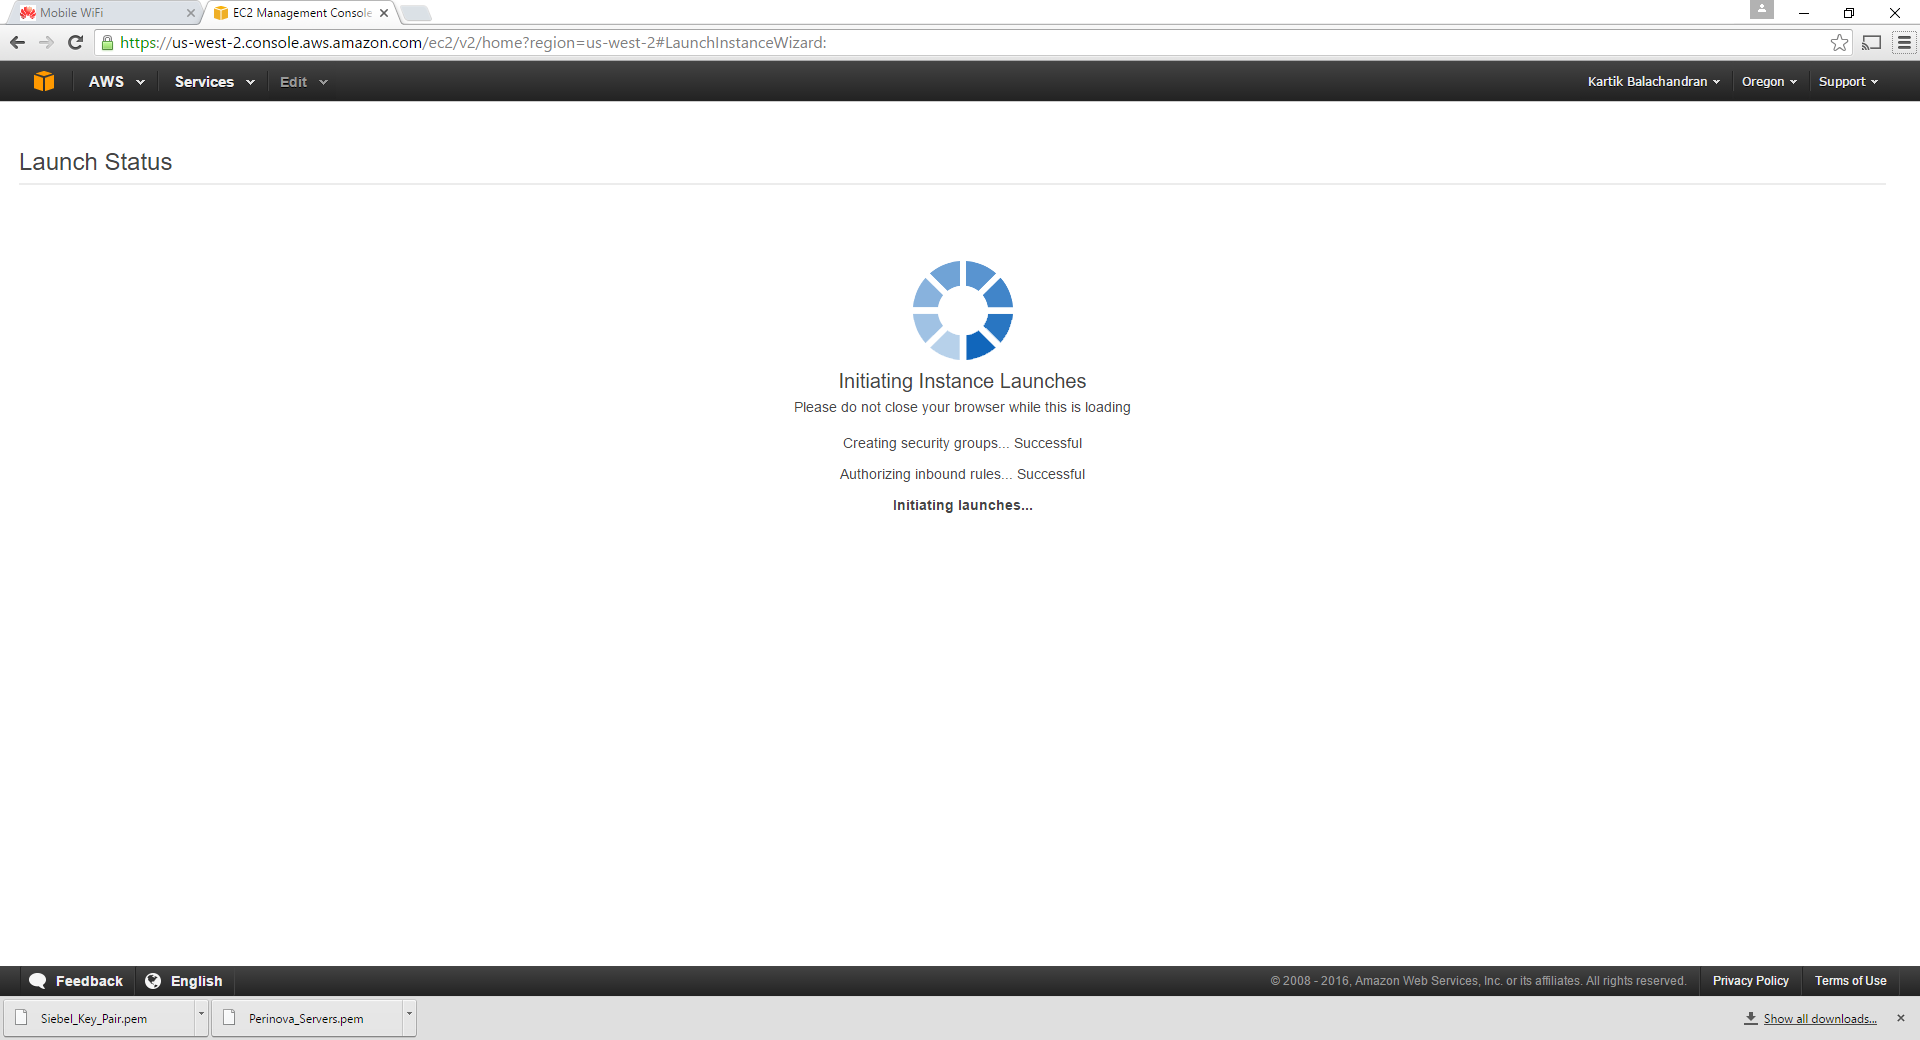Click the Chrome user profile icon
Image resolution: width=1920 pixels, height=1040 pixels.
tap(1761, 10)
